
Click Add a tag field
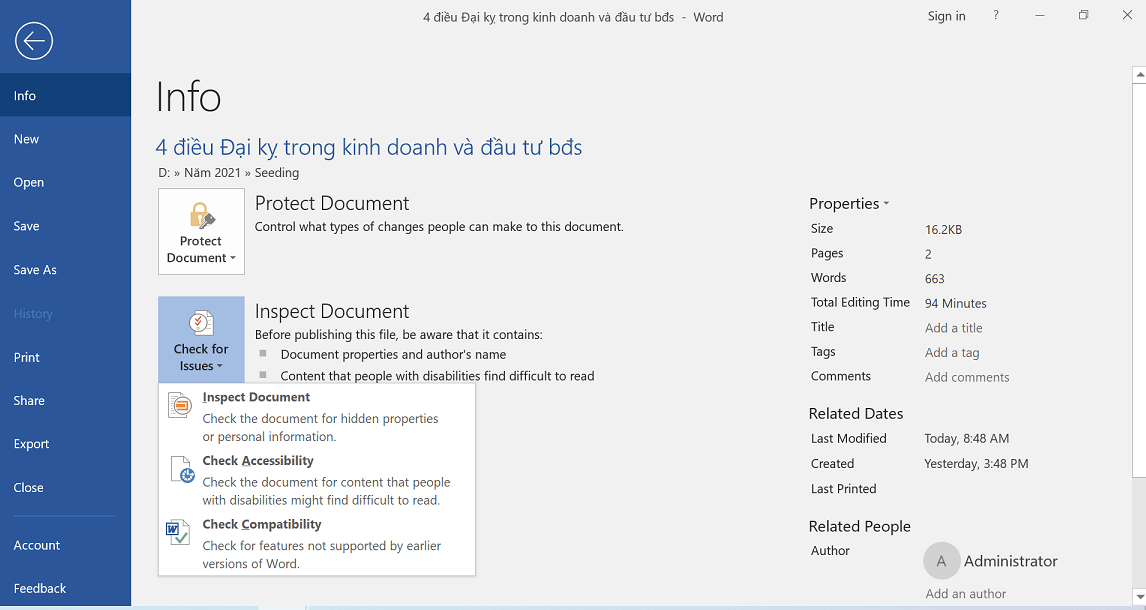pyautogui.click(x=952, y=353)
